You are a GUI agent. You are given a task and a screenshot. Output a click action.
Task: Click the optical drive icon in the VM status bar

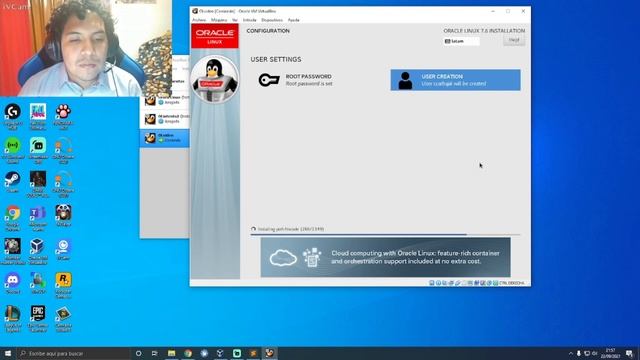(x=438, y=283)
